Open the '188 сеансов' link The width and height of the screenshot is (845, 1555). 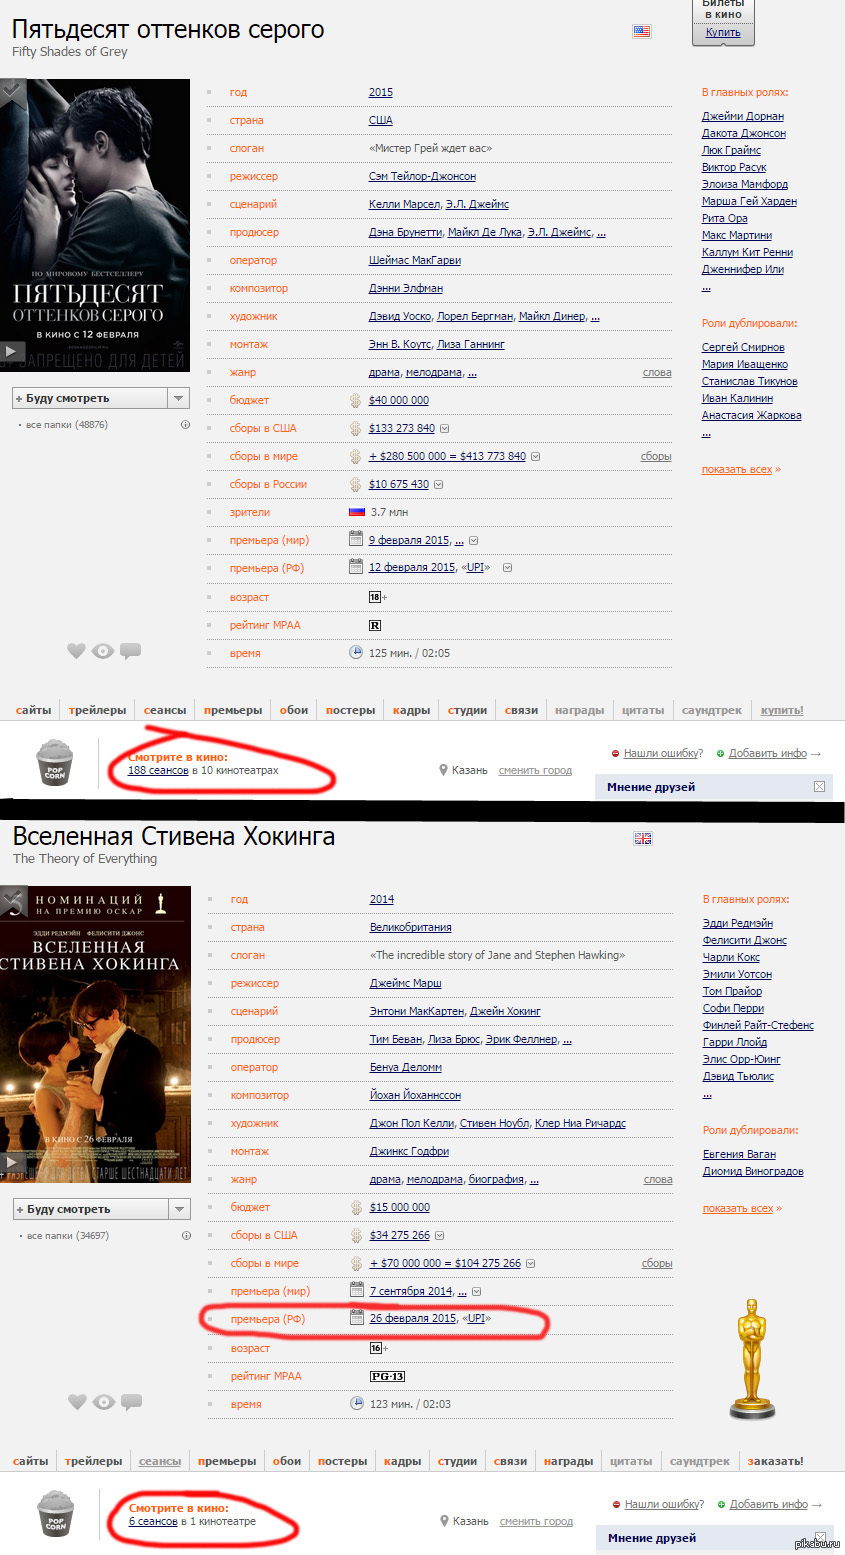(x=158, y=770)
